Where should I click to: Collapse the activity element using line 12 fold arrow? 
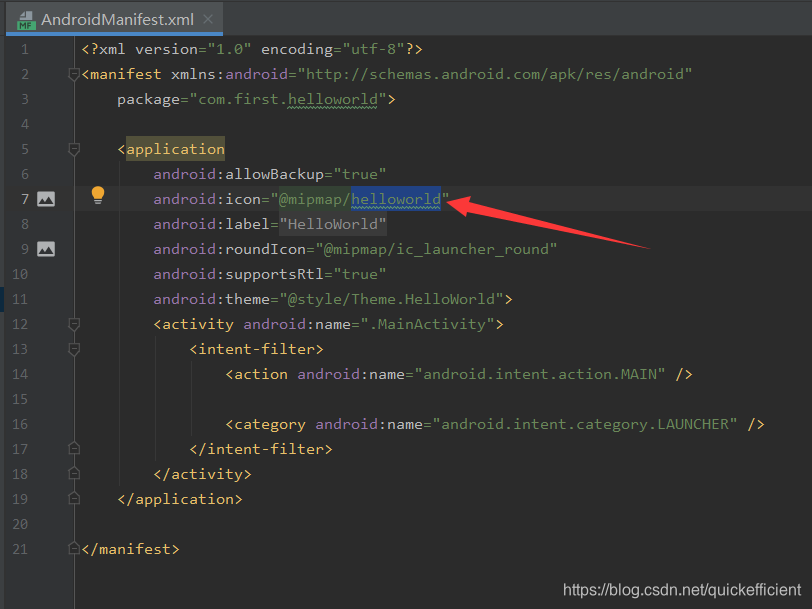point(73,324)
